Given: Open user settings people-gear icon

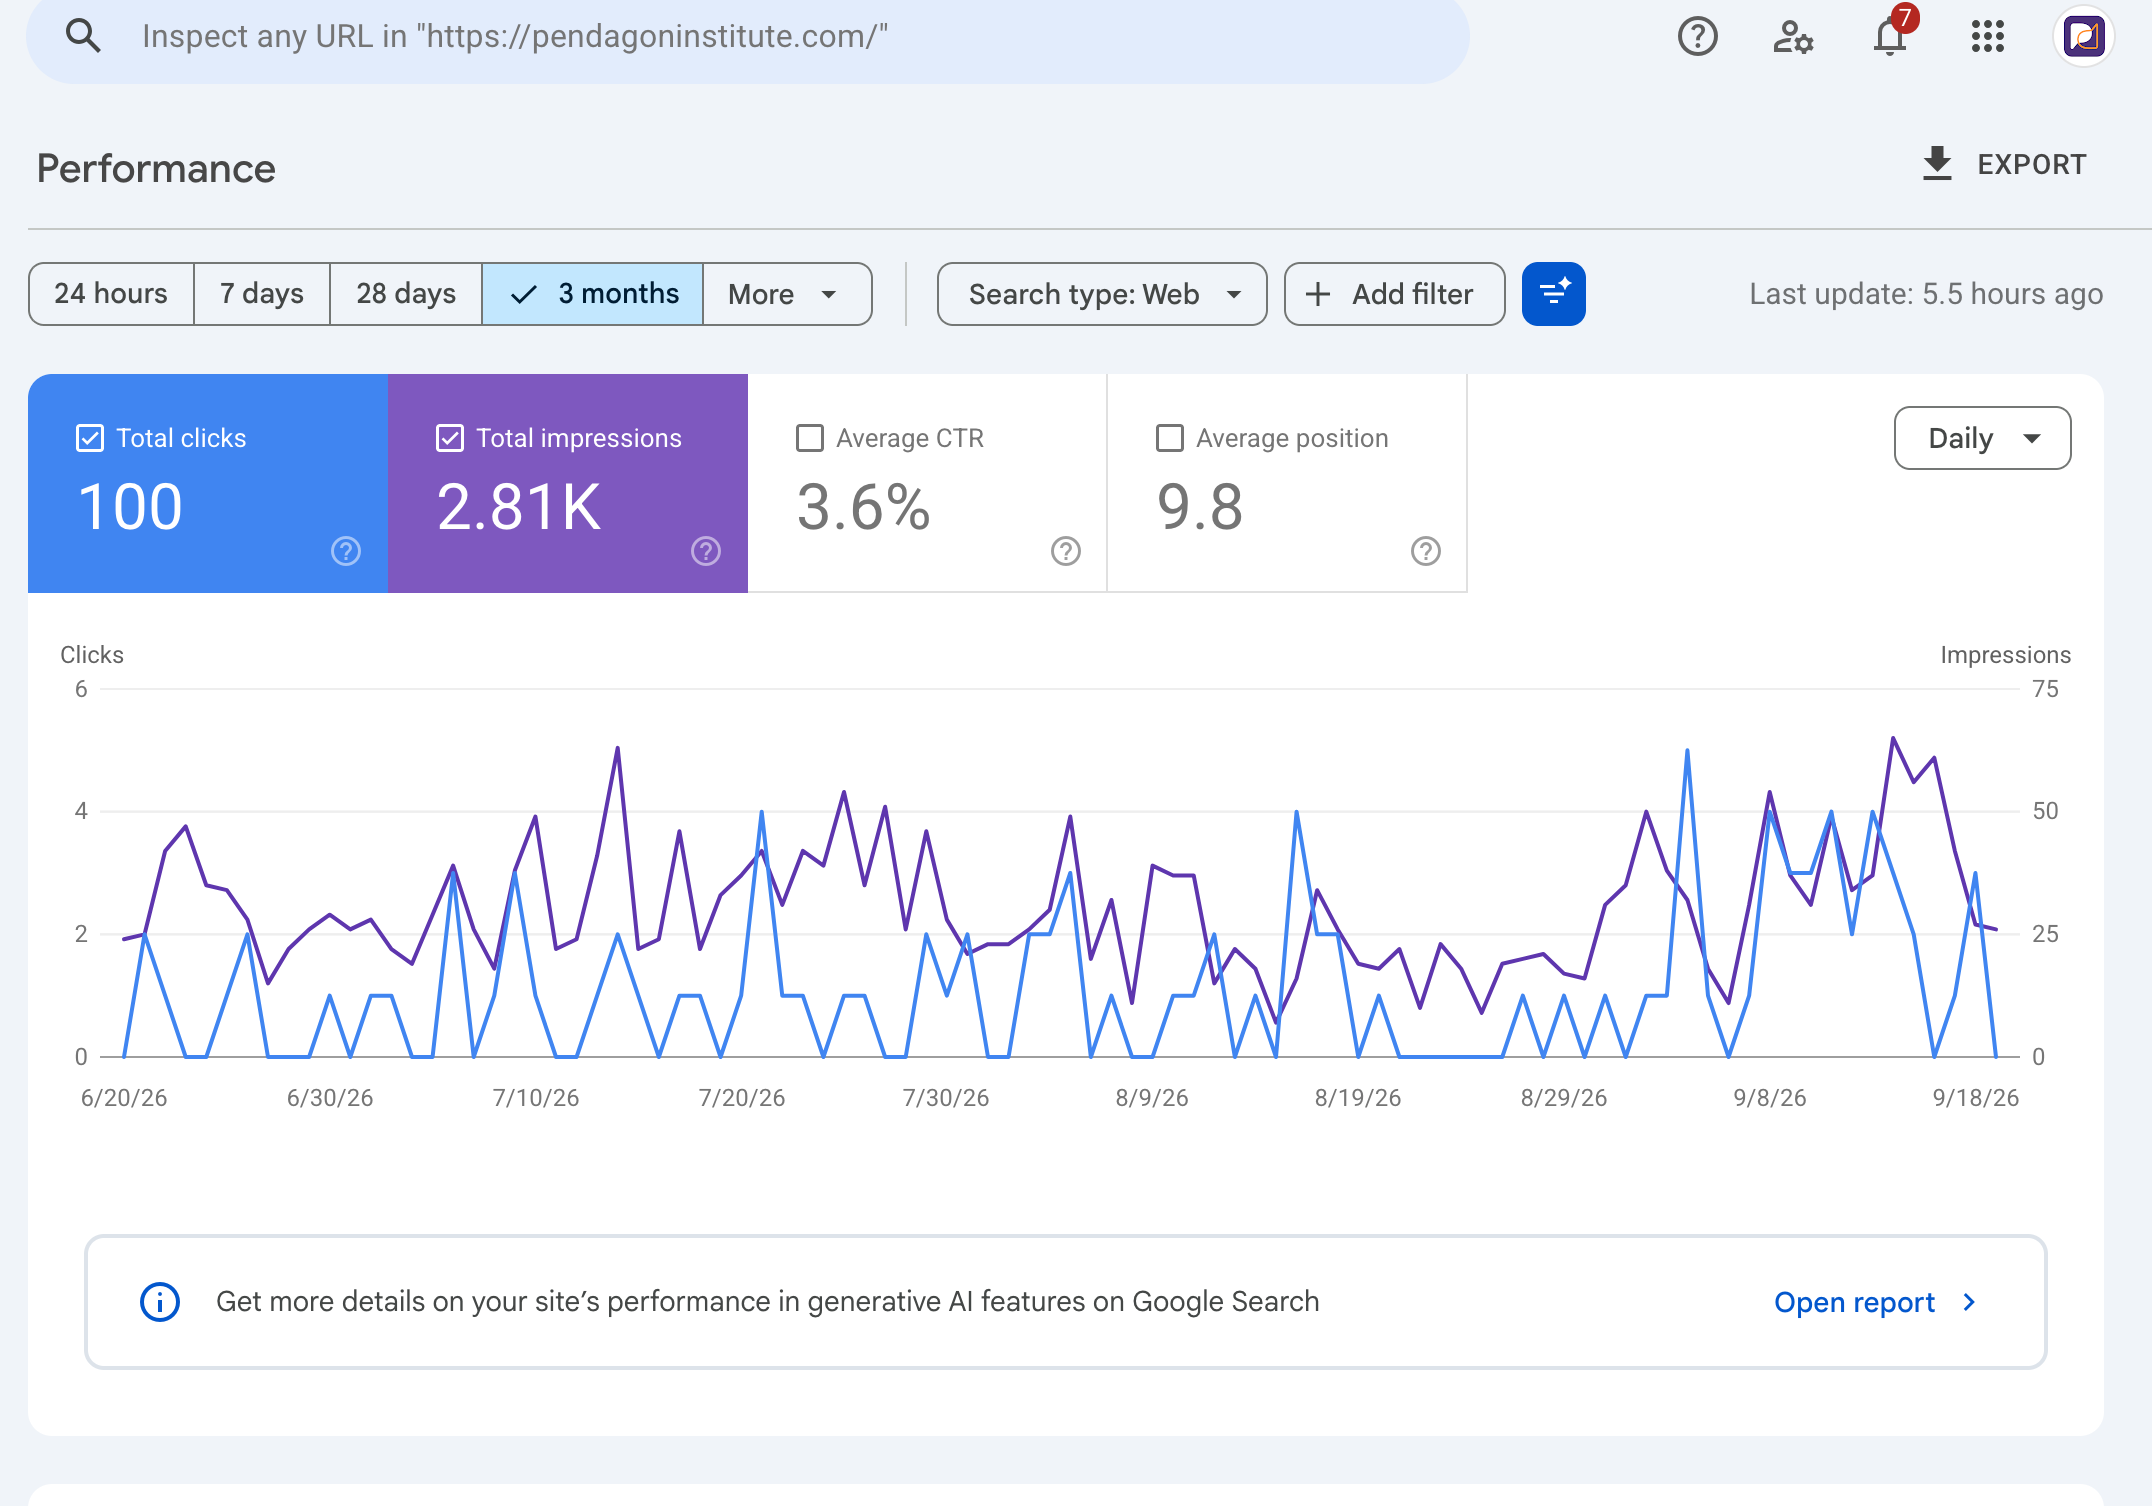Looking at the screenshot, I should tap(1793, 37).
